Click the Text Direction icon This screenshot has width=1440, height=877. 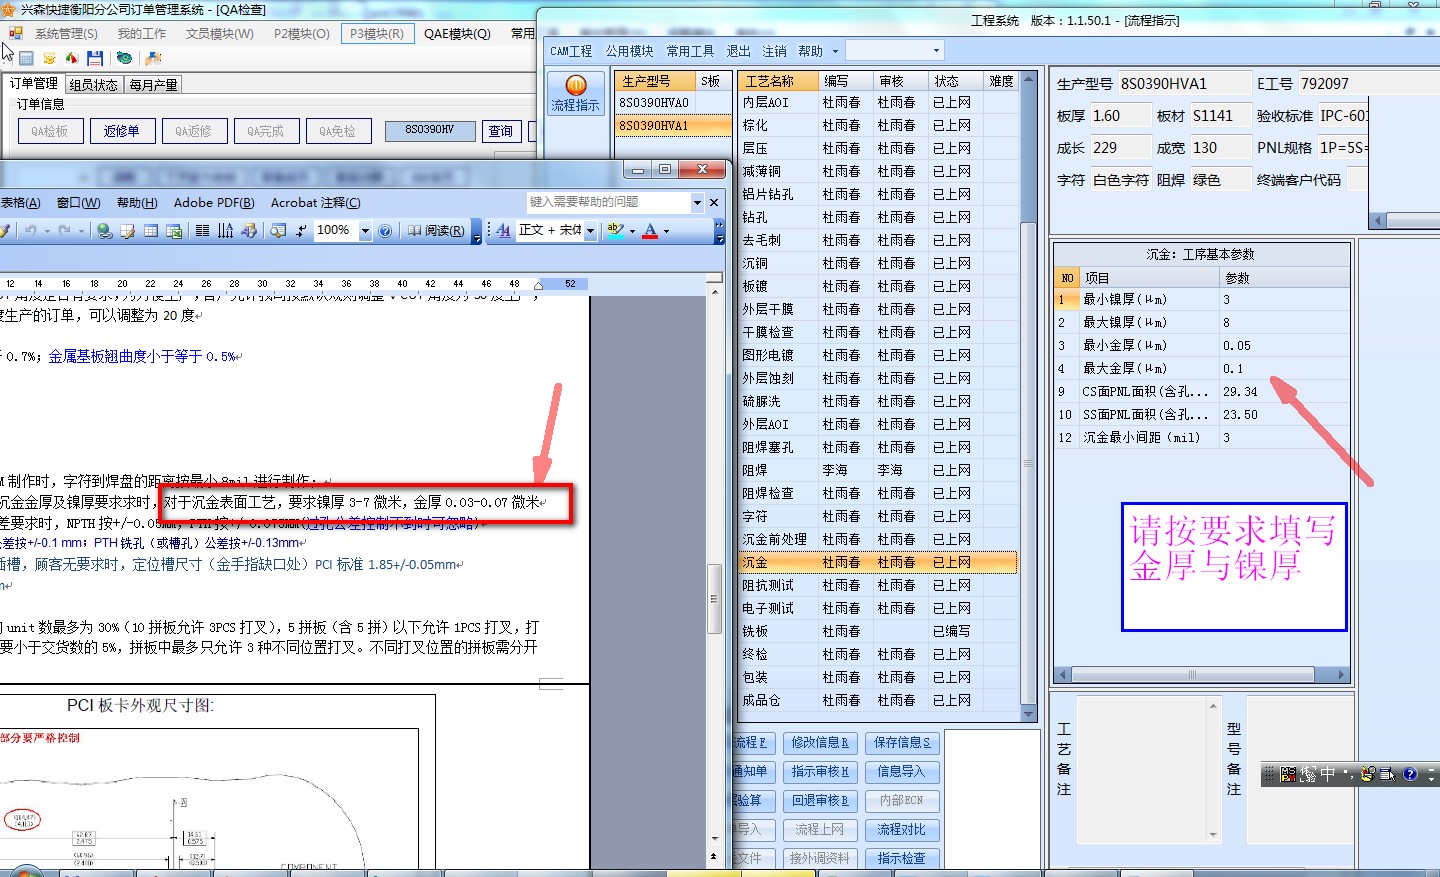[x=225, y=231]
